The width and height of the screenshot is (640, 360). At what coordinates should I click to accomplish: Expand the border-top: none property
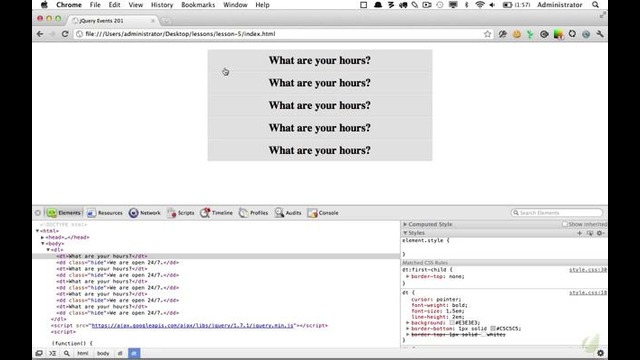pos(407,276)
